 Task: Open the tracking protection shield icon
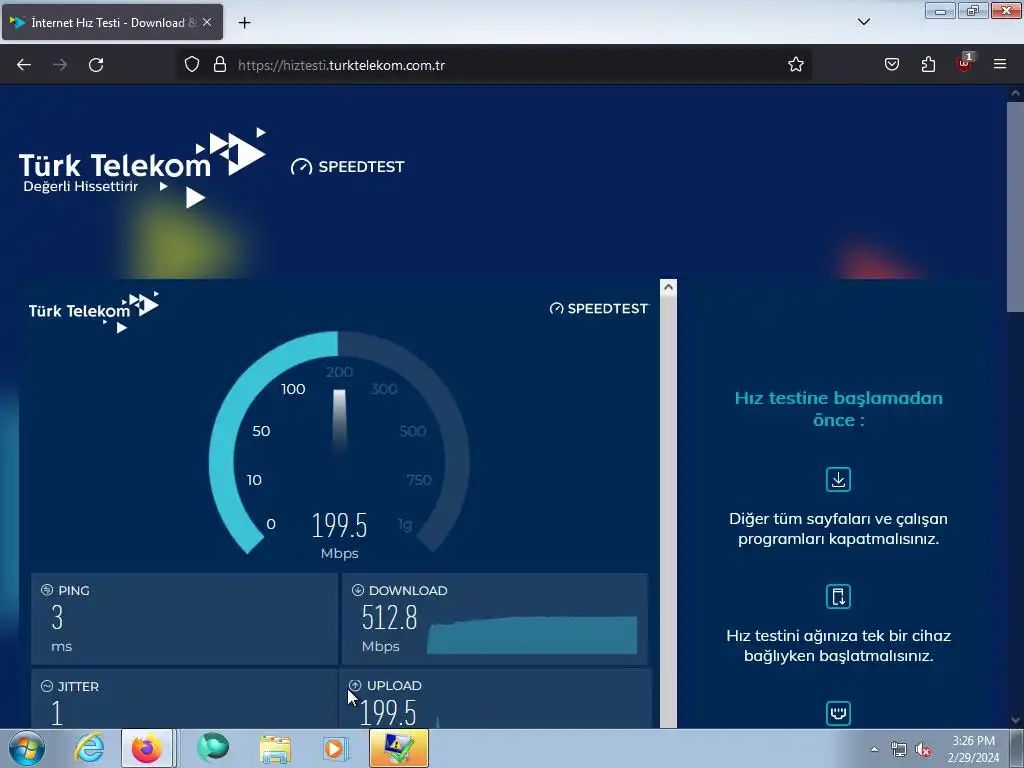click(191, 65)
